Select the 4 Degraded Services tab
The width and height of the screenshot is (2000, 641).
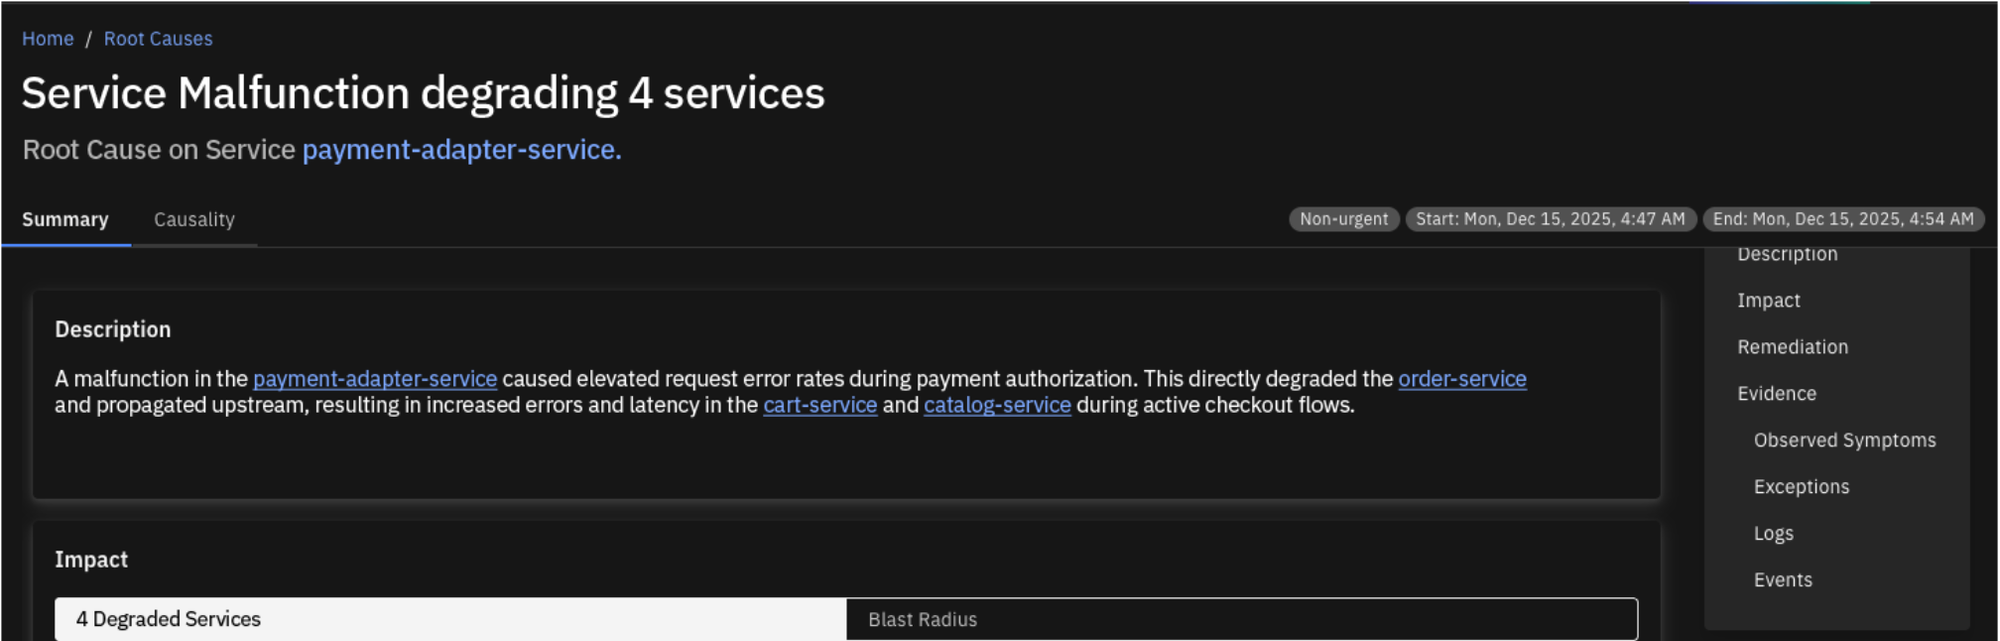point(450,619)
